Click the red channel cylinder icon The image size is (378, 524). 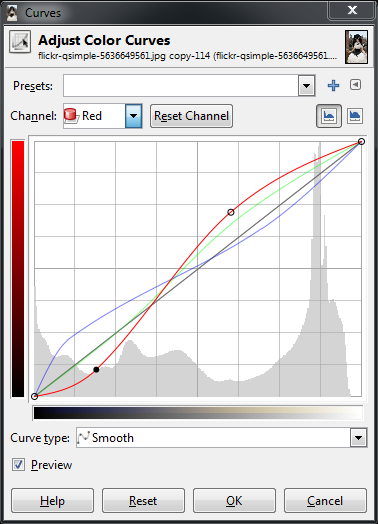(71, 115)
